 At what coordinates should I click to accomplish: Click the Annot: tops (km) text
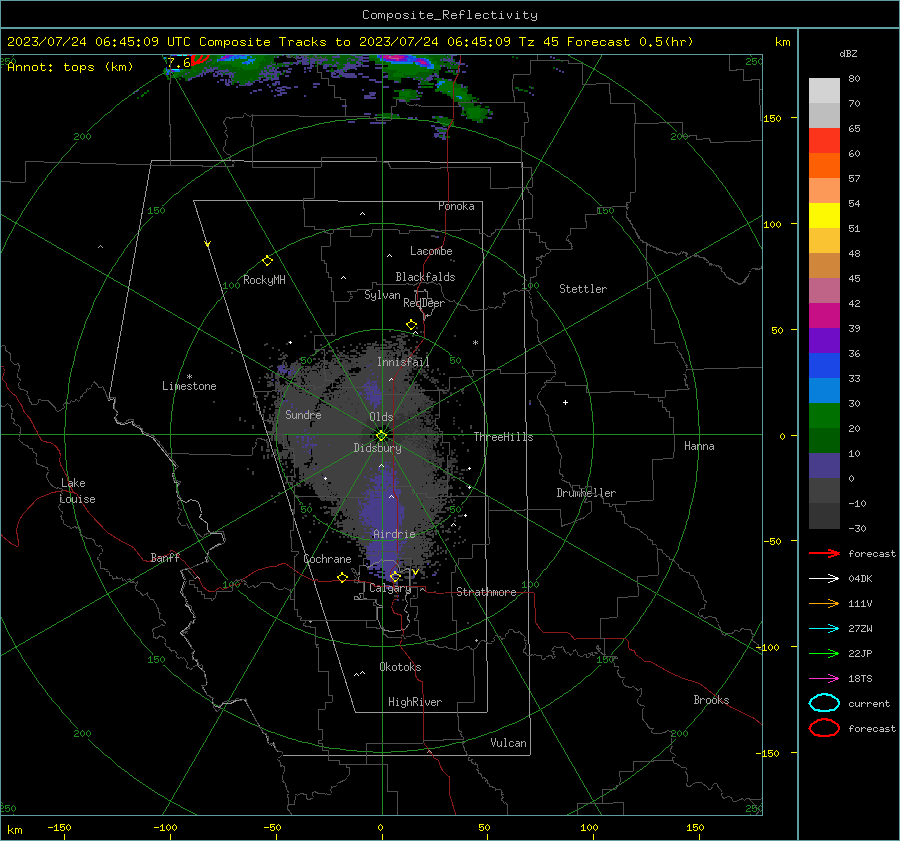coord(71,67)
